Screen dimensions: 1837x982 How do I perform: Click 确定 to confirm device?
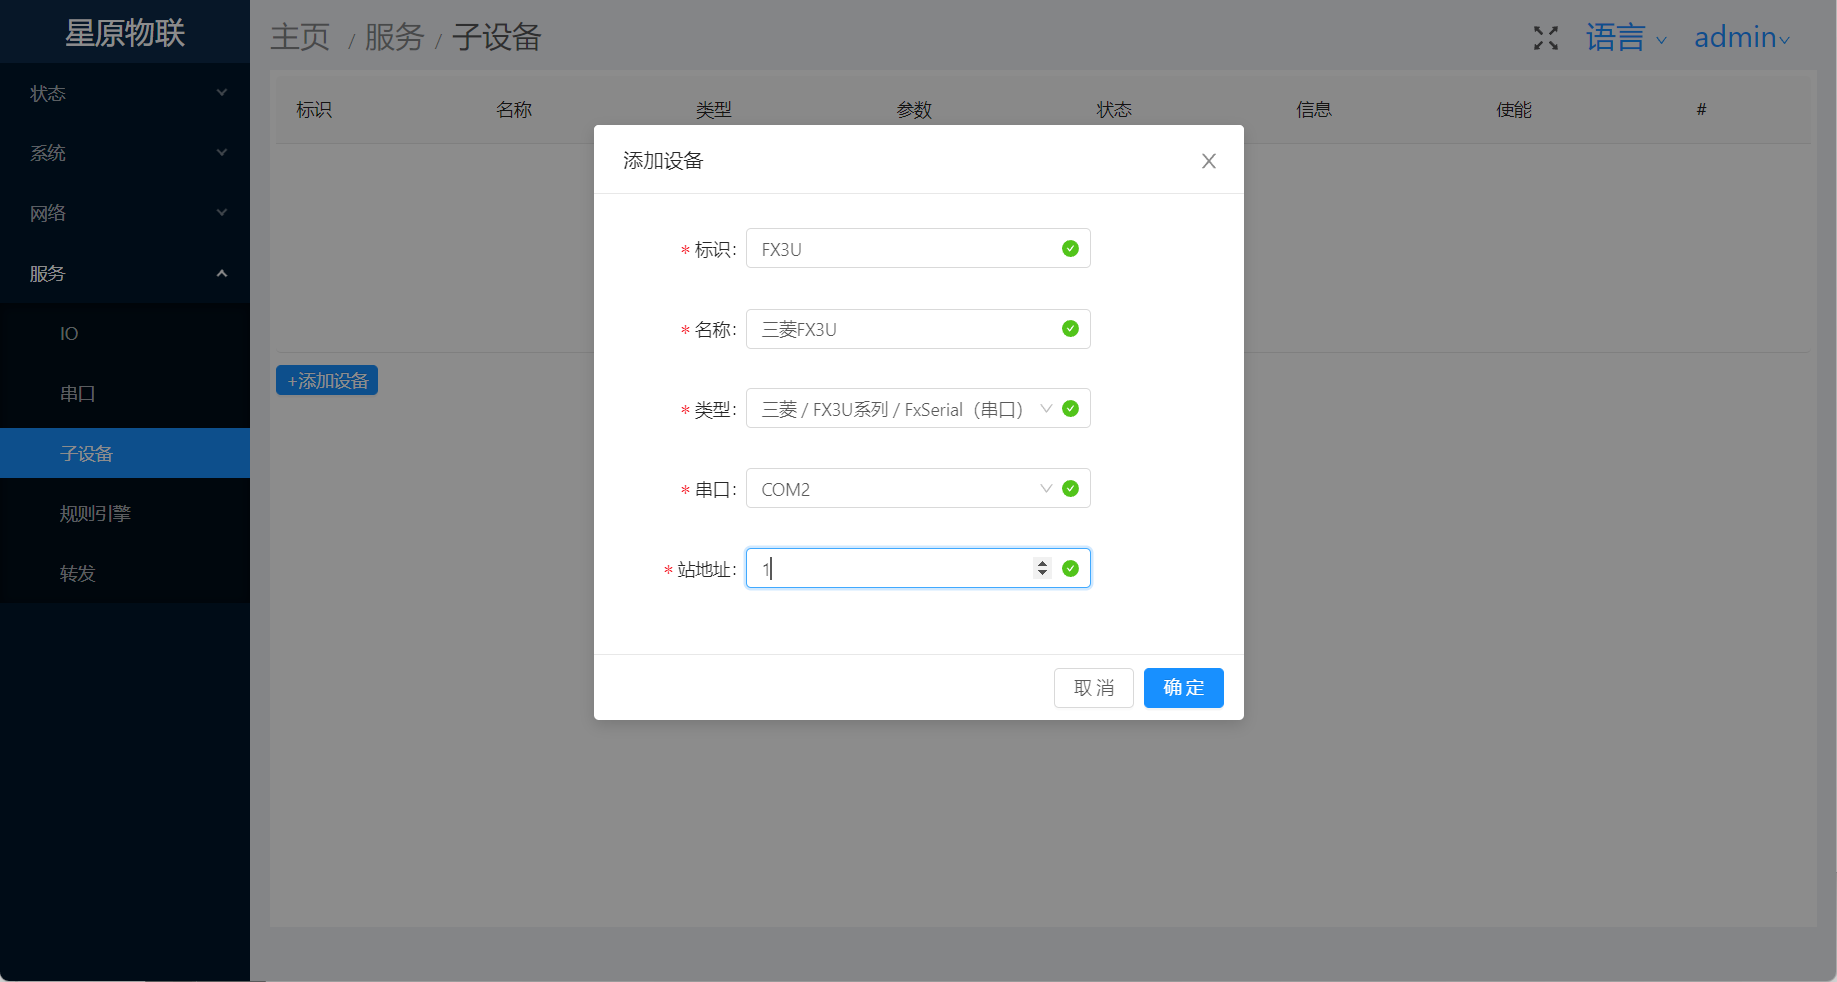pos(1184,688)
